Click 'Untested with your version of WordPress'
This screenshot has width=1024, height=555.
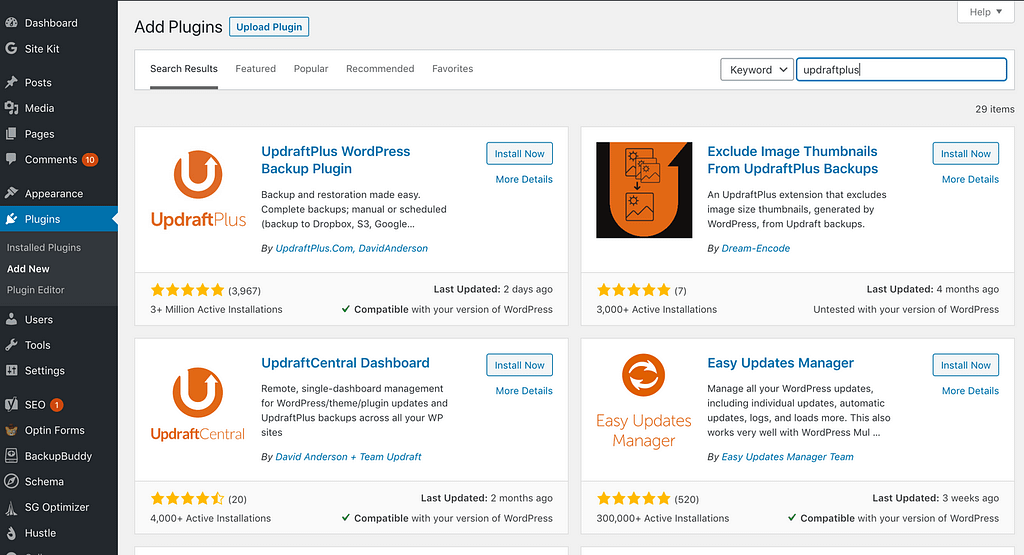pos(906,309)
